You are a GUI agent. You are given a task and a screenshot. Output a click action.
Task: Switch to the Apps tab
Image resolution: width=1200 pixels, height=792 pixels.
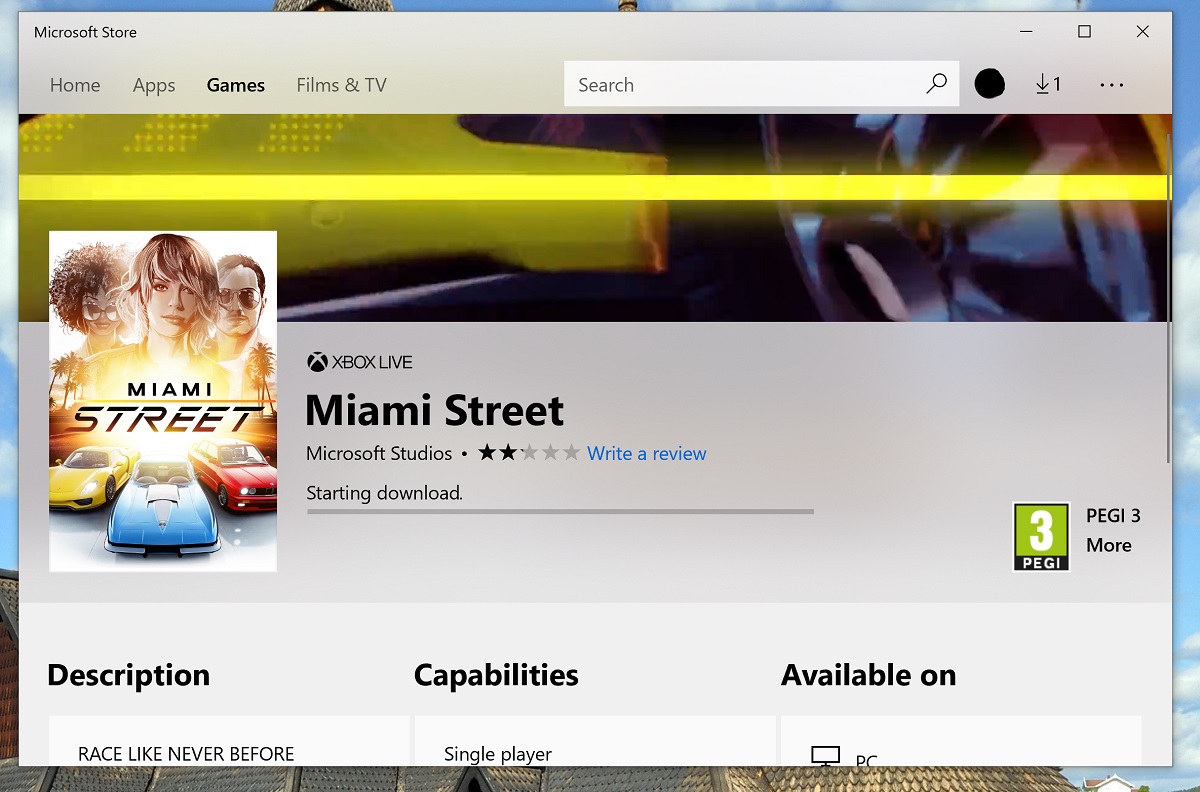pyautogui.click(x=154, y=86)
